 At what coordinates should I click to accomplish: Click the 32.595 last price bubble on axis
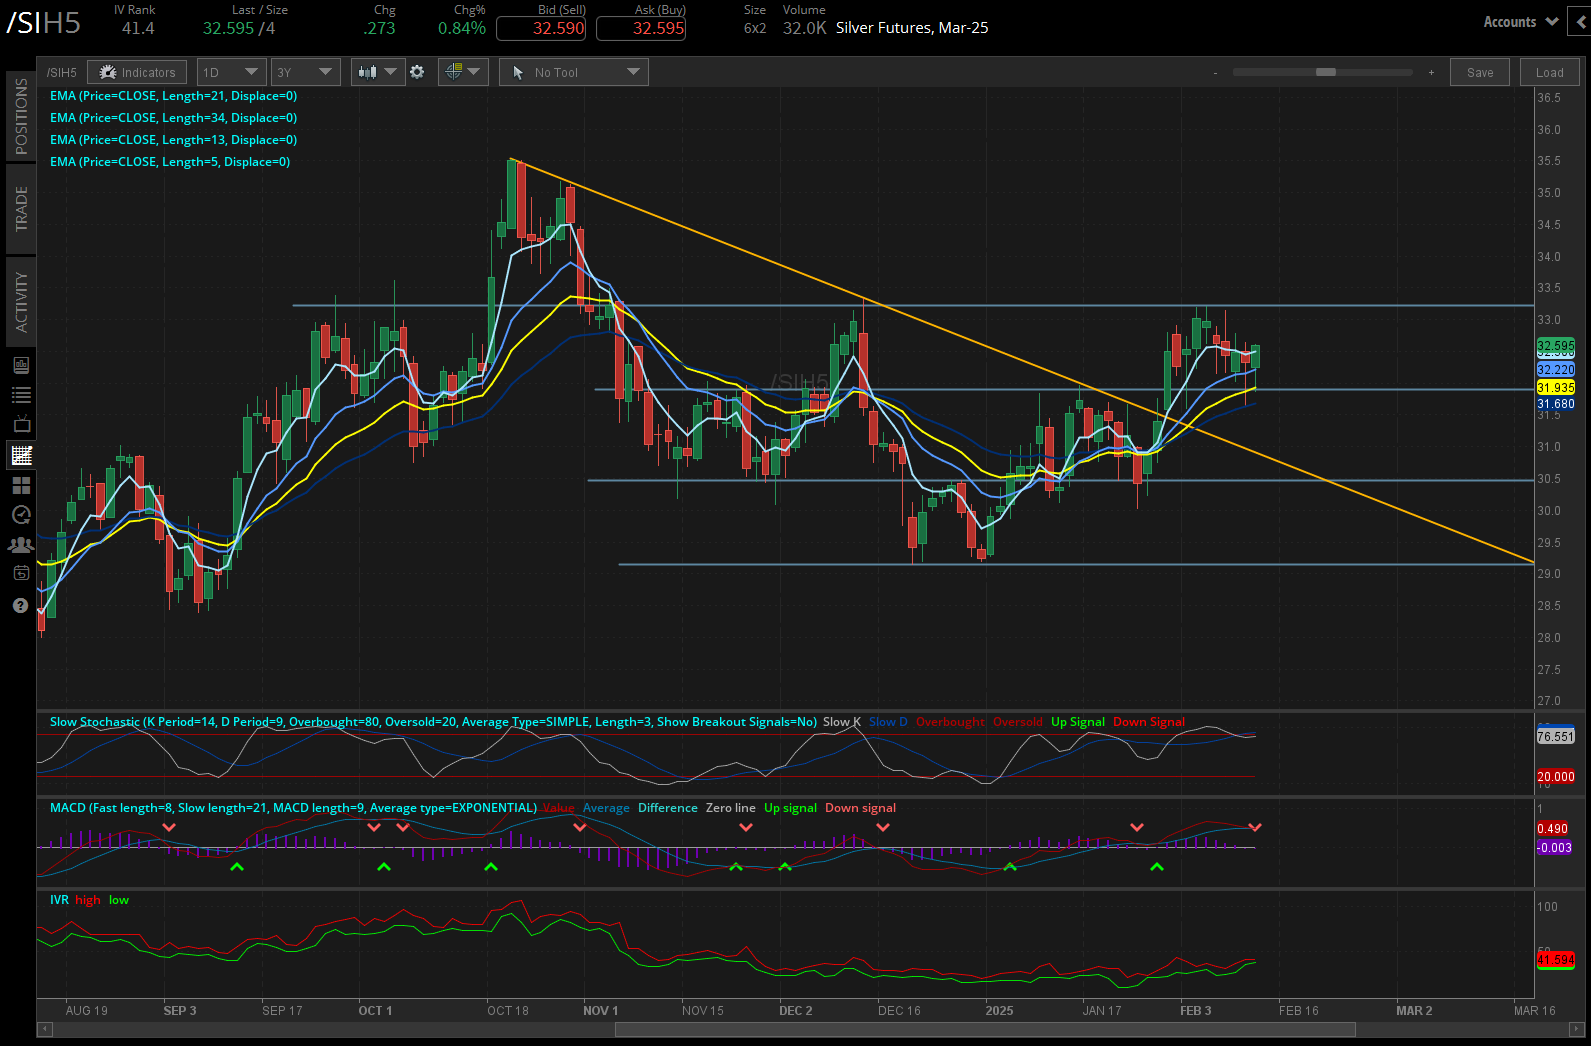tap(1556, 346)
